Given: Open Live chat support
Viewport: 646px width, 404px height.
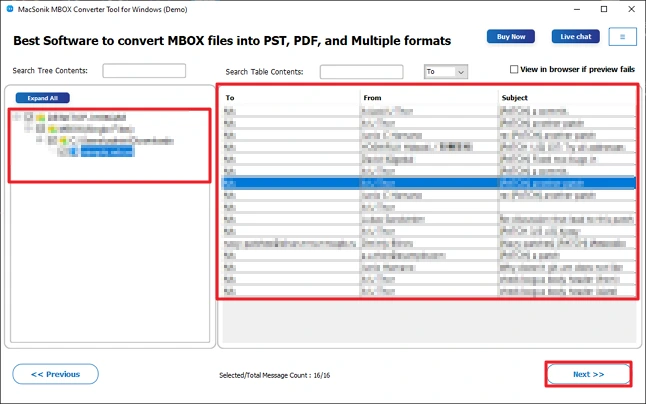Looking at the screenshot, I should pos(576,37).
